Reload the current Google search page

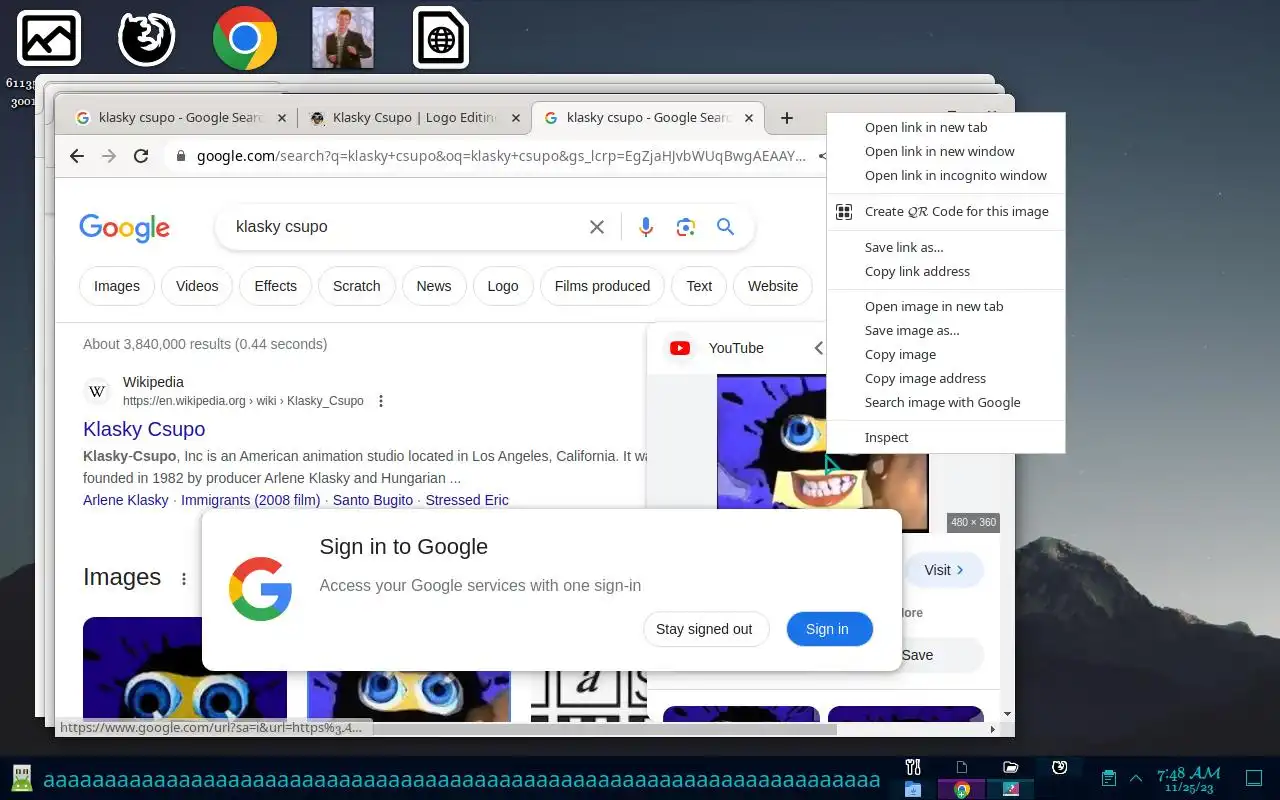click(x=141, y=156)
